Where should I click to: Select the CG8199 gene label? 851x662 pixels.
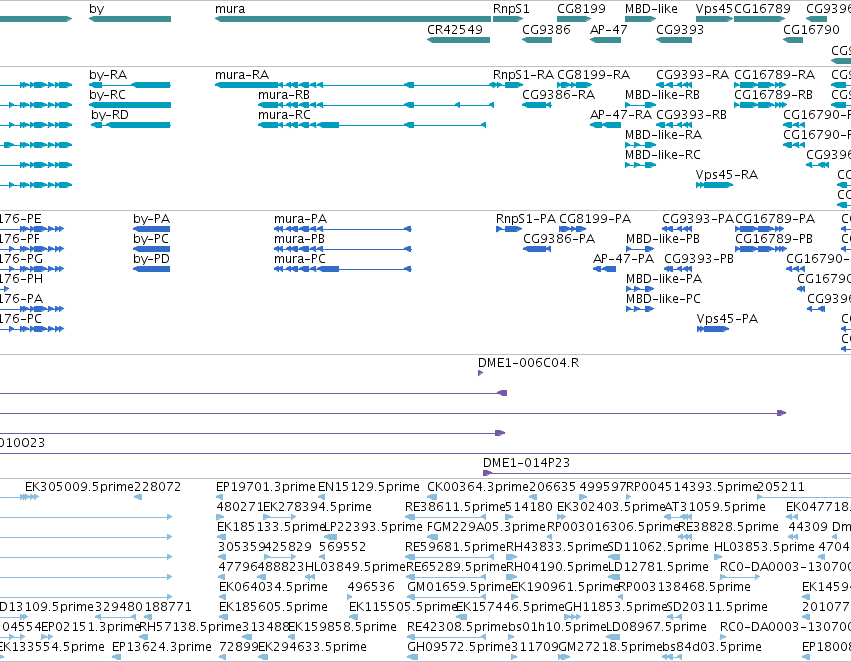tap(581, 9)
